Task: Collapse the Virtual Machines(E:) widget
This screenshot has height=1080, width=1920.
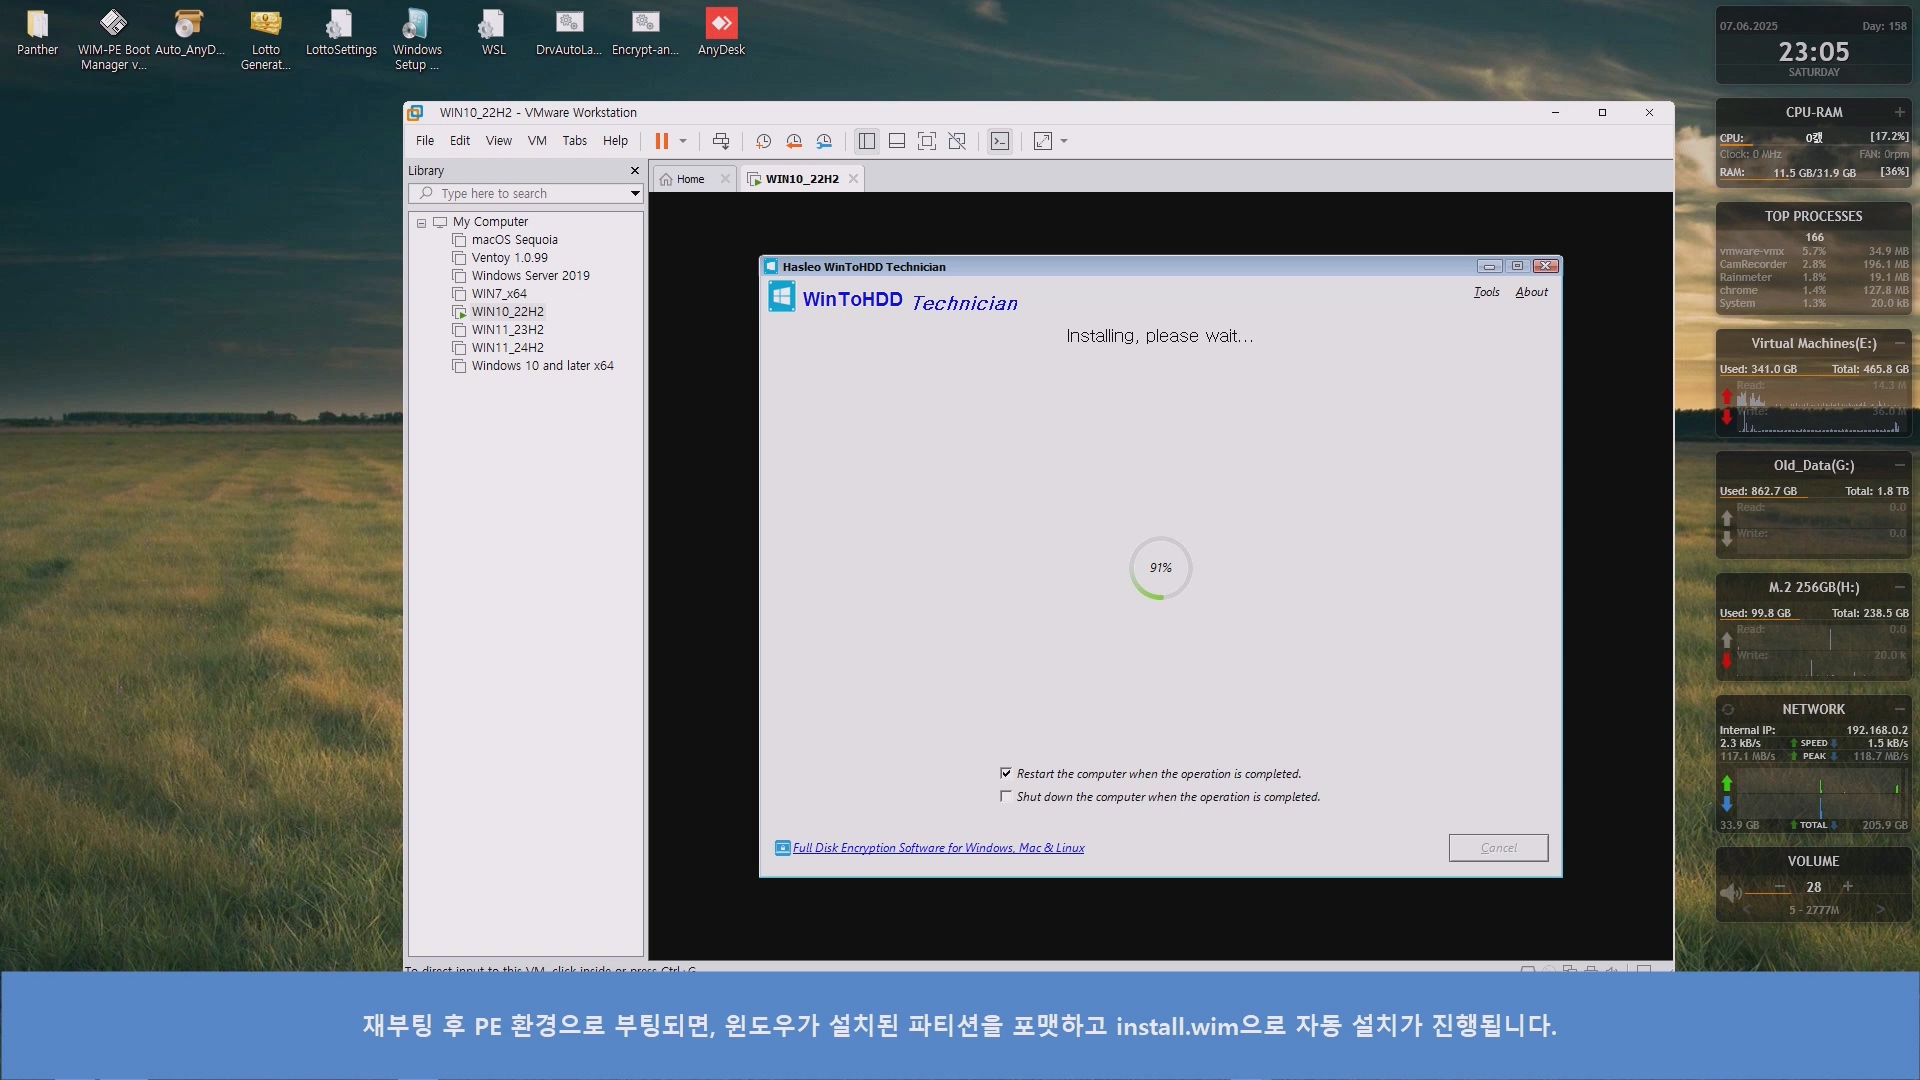Action: (1899, 343)
